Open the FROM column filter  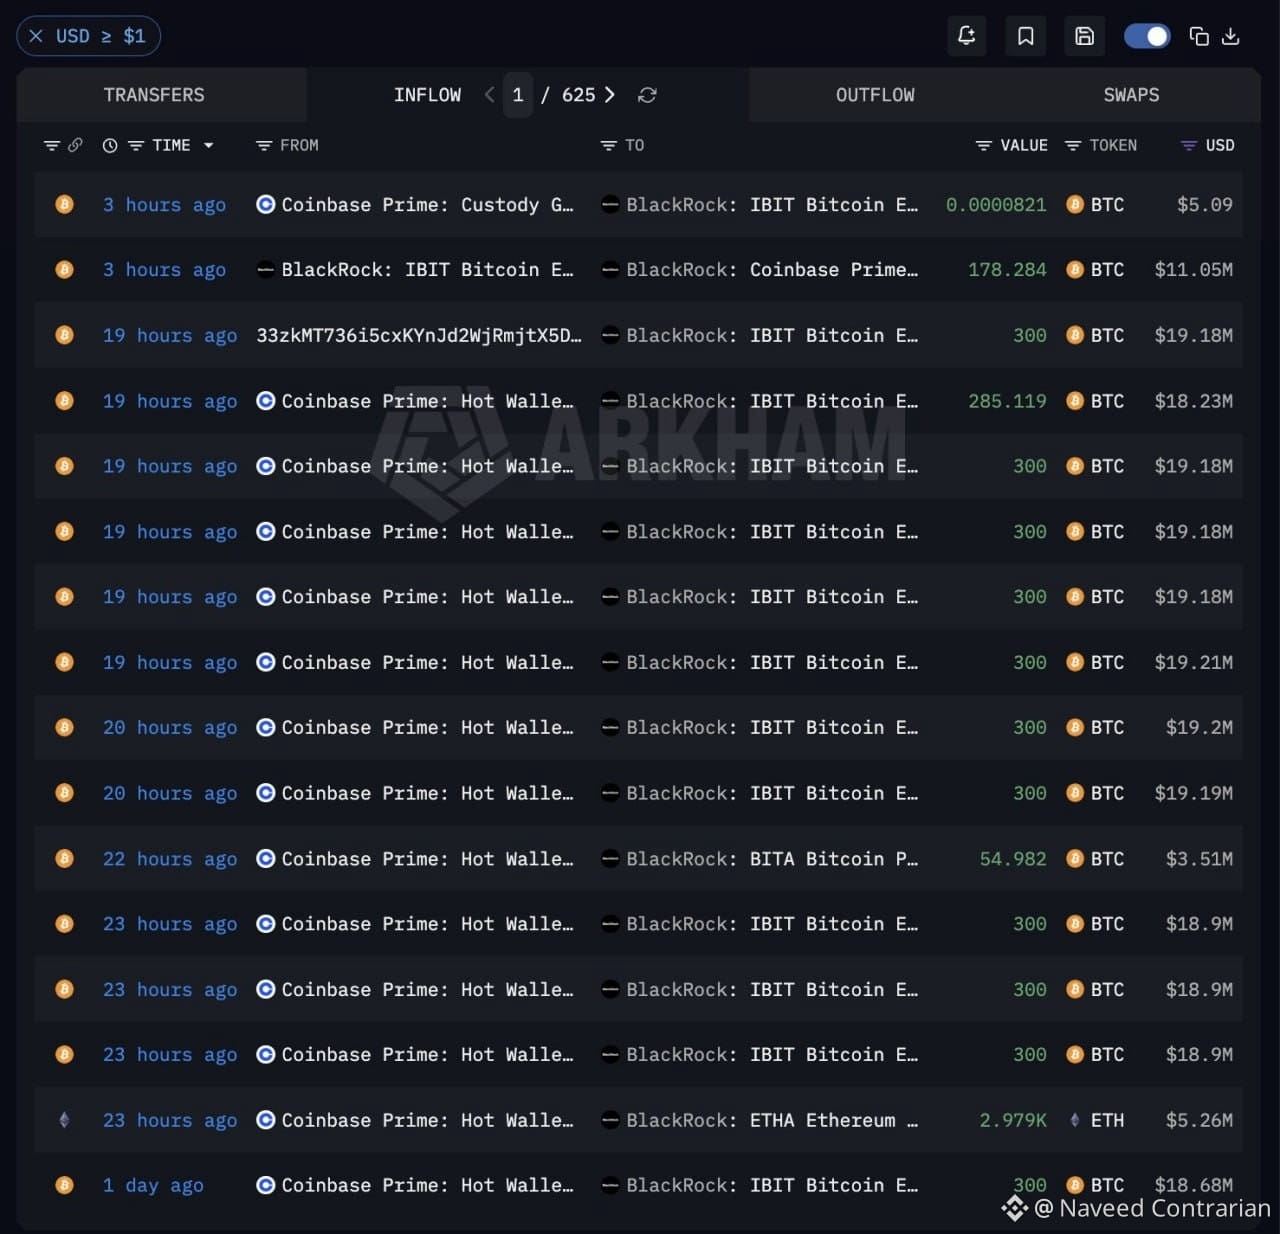264,145
